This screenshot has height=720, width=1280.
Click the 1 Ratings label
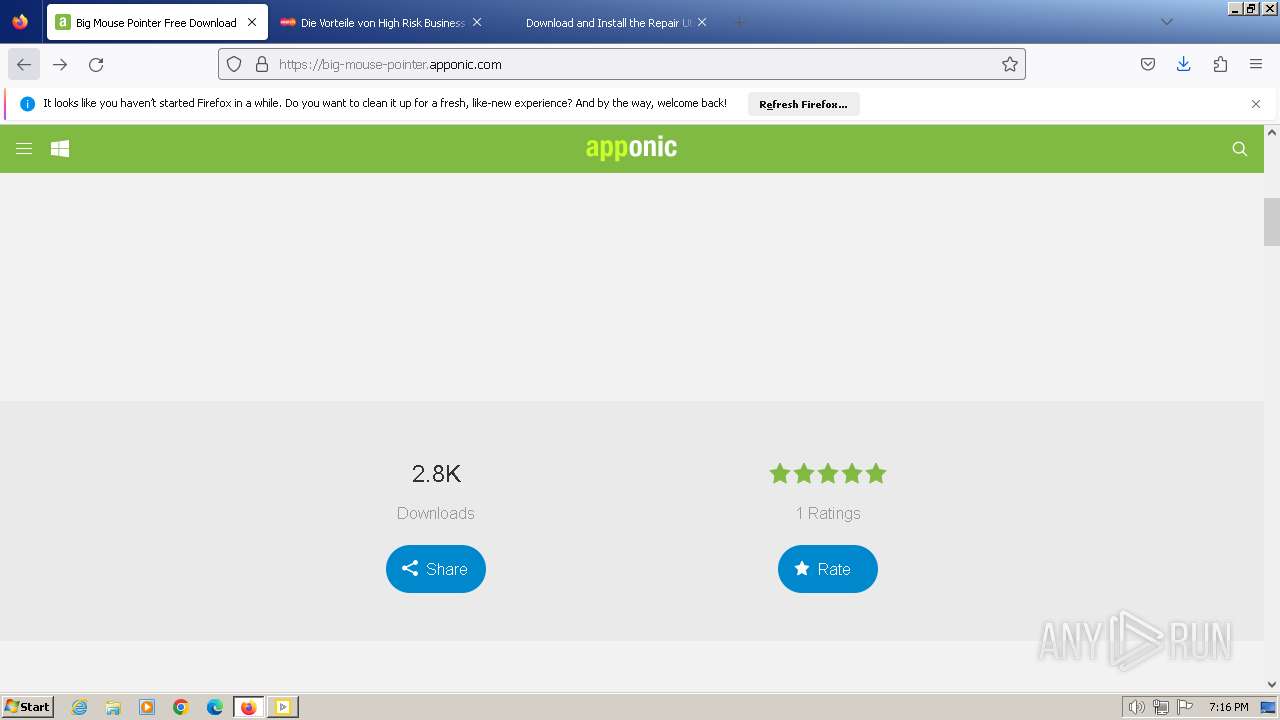click(828, 513)
